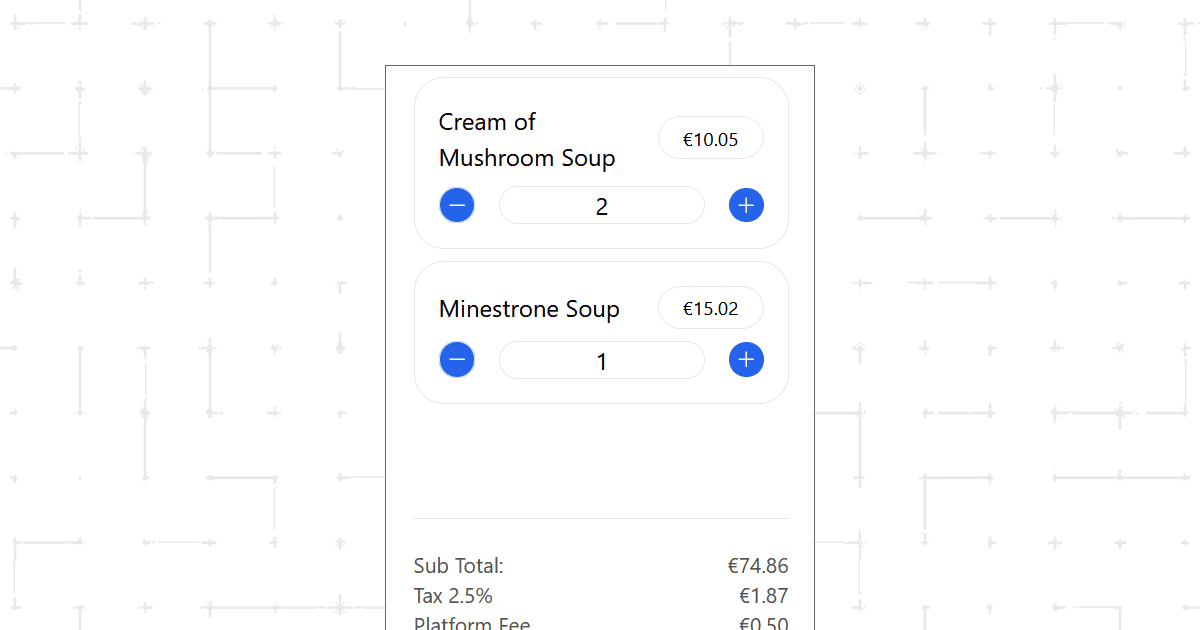Decrease Cream of Mushroom Soup quantity
Screen dimensions: 1200x630
click(x=457, y=205)
